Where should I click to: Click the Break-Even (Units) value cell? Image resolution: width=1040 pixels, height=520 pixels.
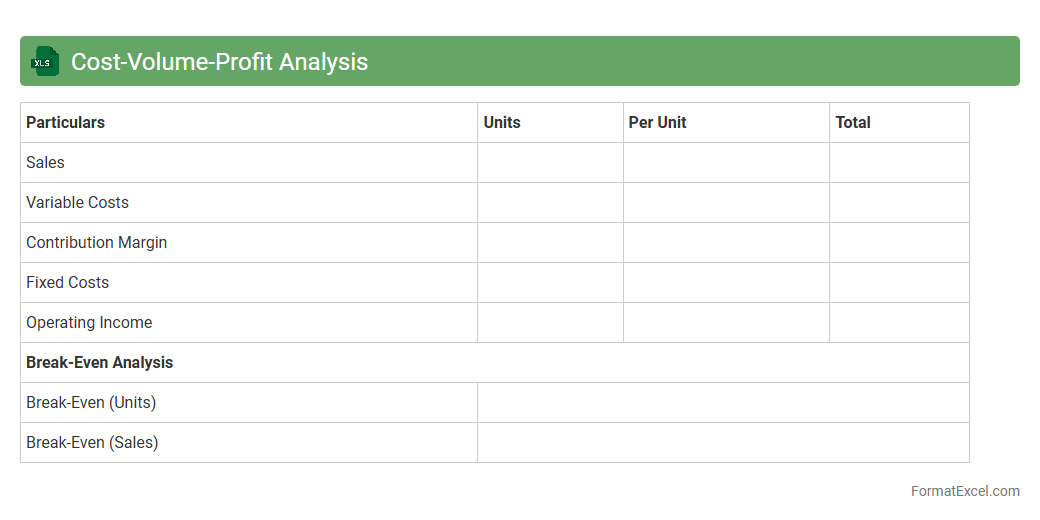click(723, 402)
